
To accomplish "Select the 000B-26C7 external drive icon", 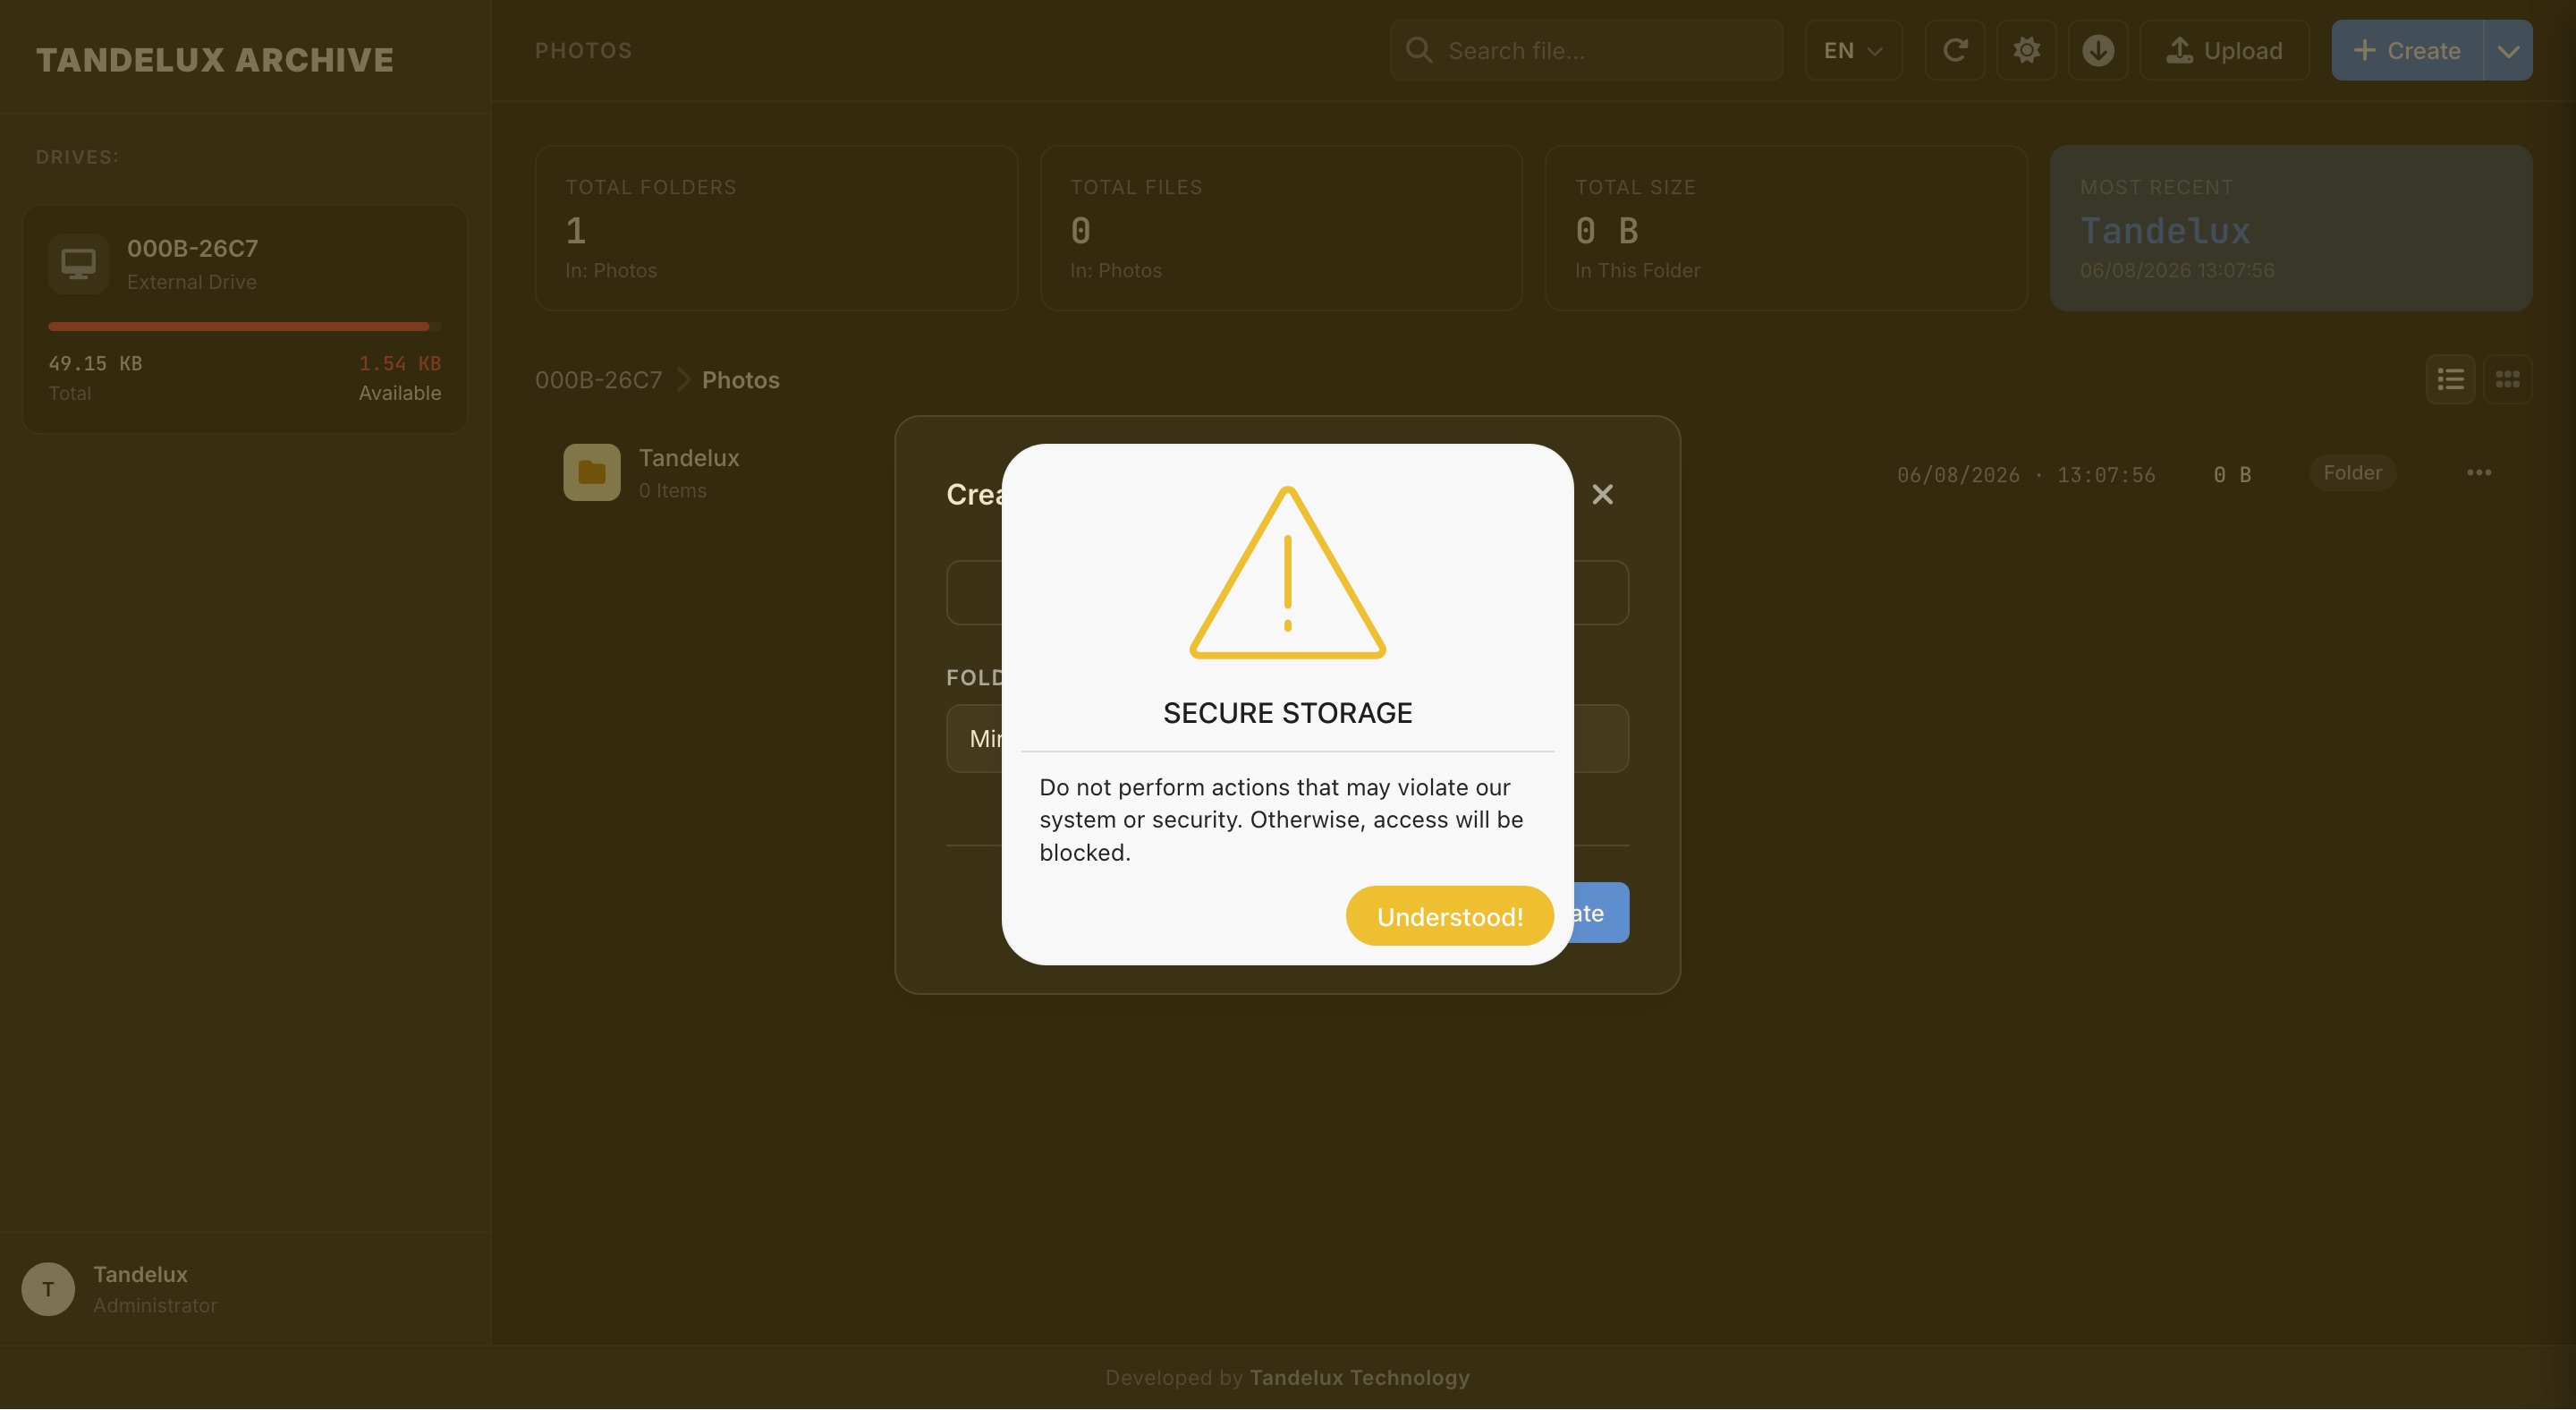I will click(x=78, y=264).
